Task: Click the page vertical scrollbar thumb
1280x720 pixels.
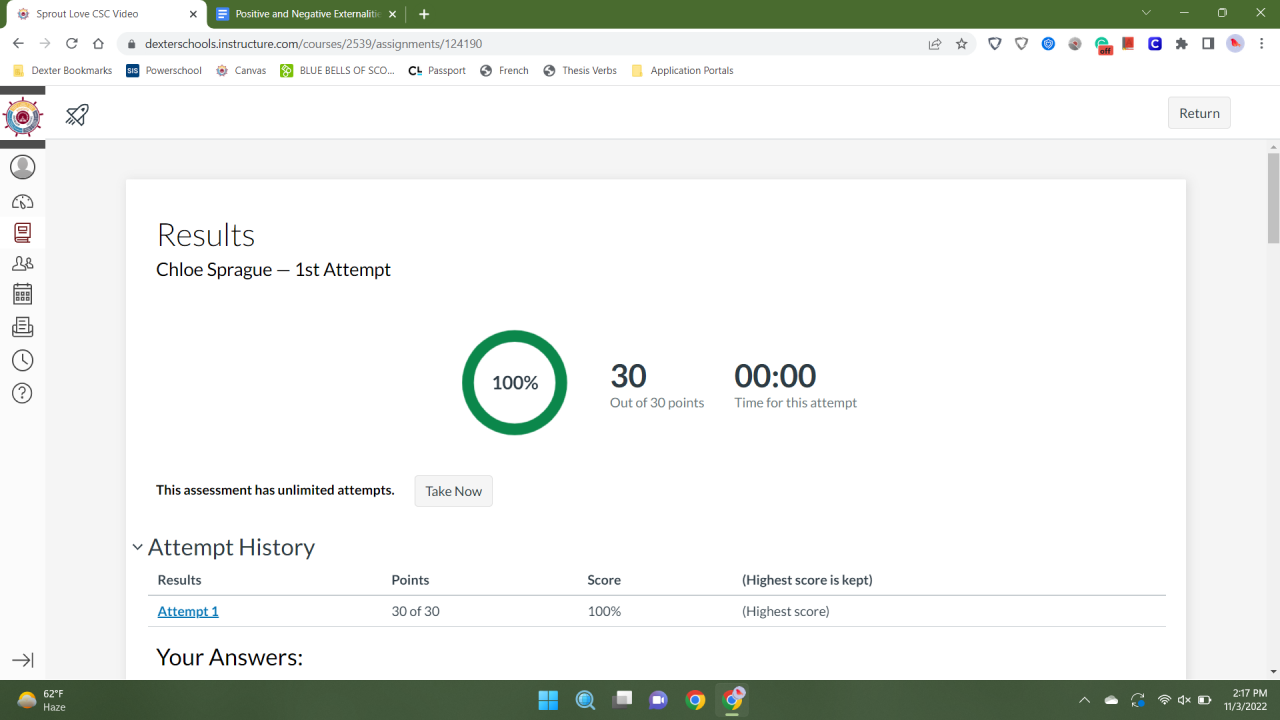Action: (x=1273, y=198)
